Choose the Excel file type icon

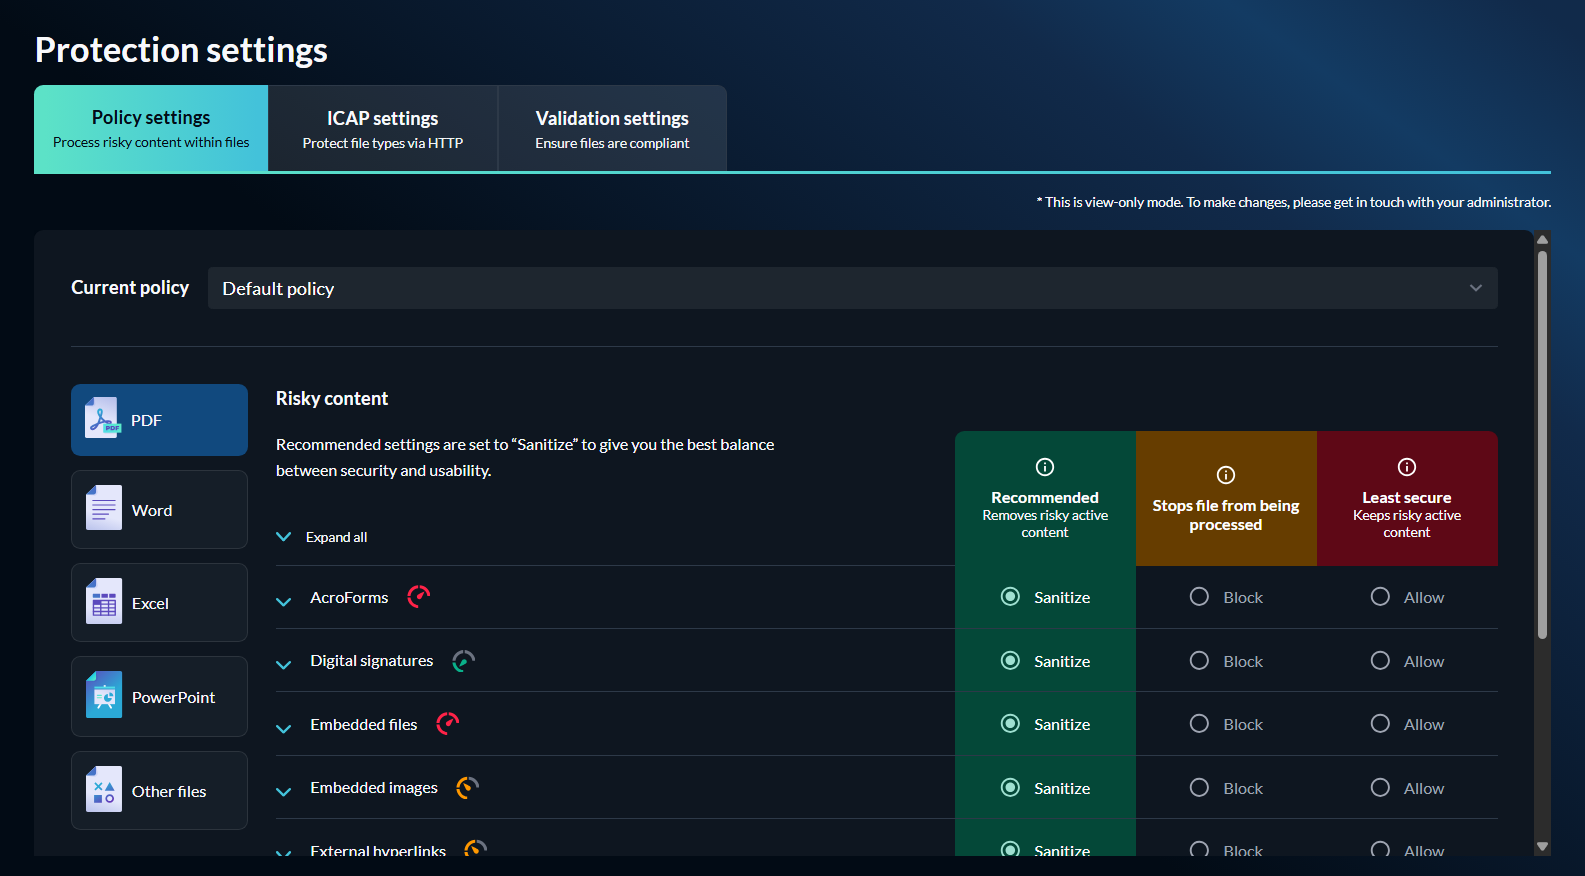(x=104, y=602)
